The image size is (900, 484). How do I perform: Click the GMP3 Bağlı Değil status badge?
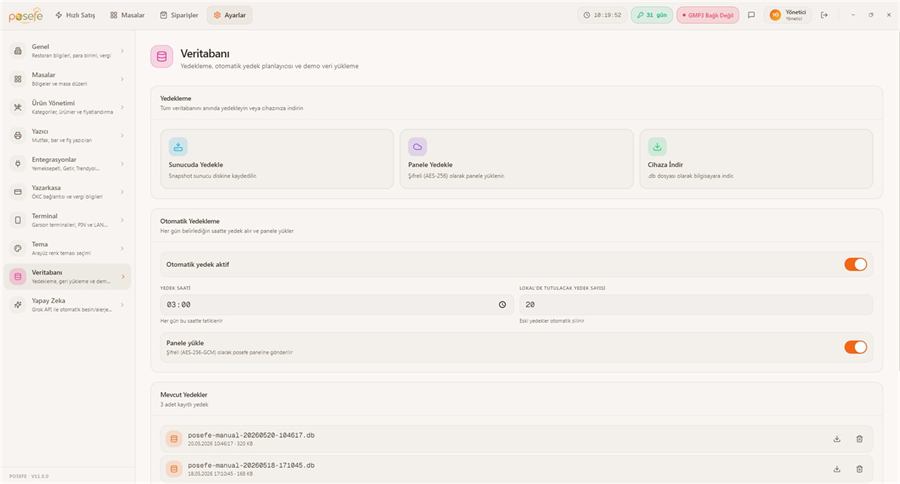[708, 15]
